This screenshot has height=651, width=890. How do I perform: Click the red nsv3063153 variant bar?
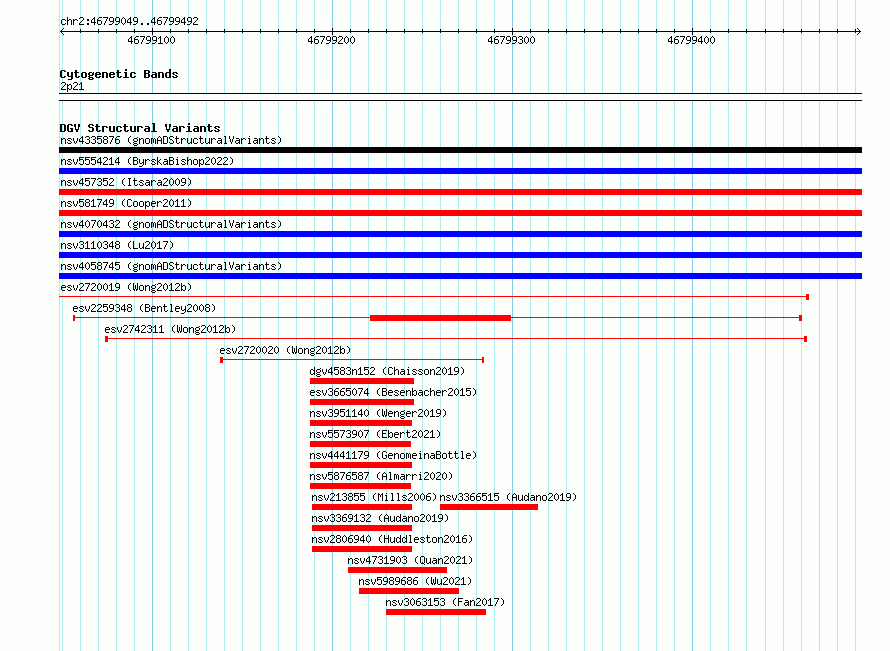(436, 612)
